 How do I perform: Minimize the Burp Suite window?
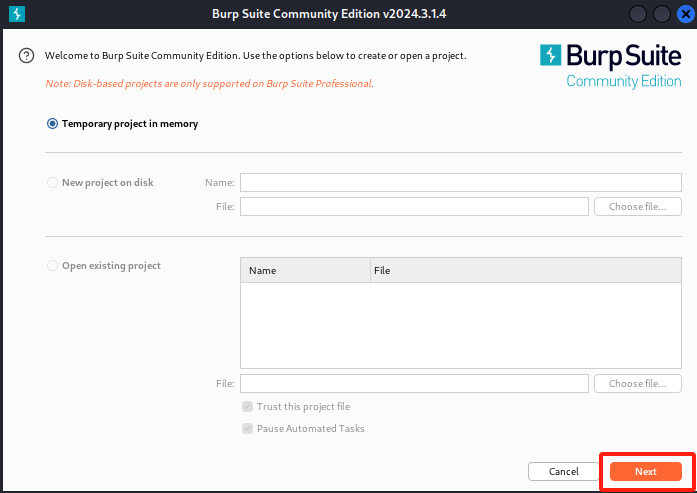[637, 14]
